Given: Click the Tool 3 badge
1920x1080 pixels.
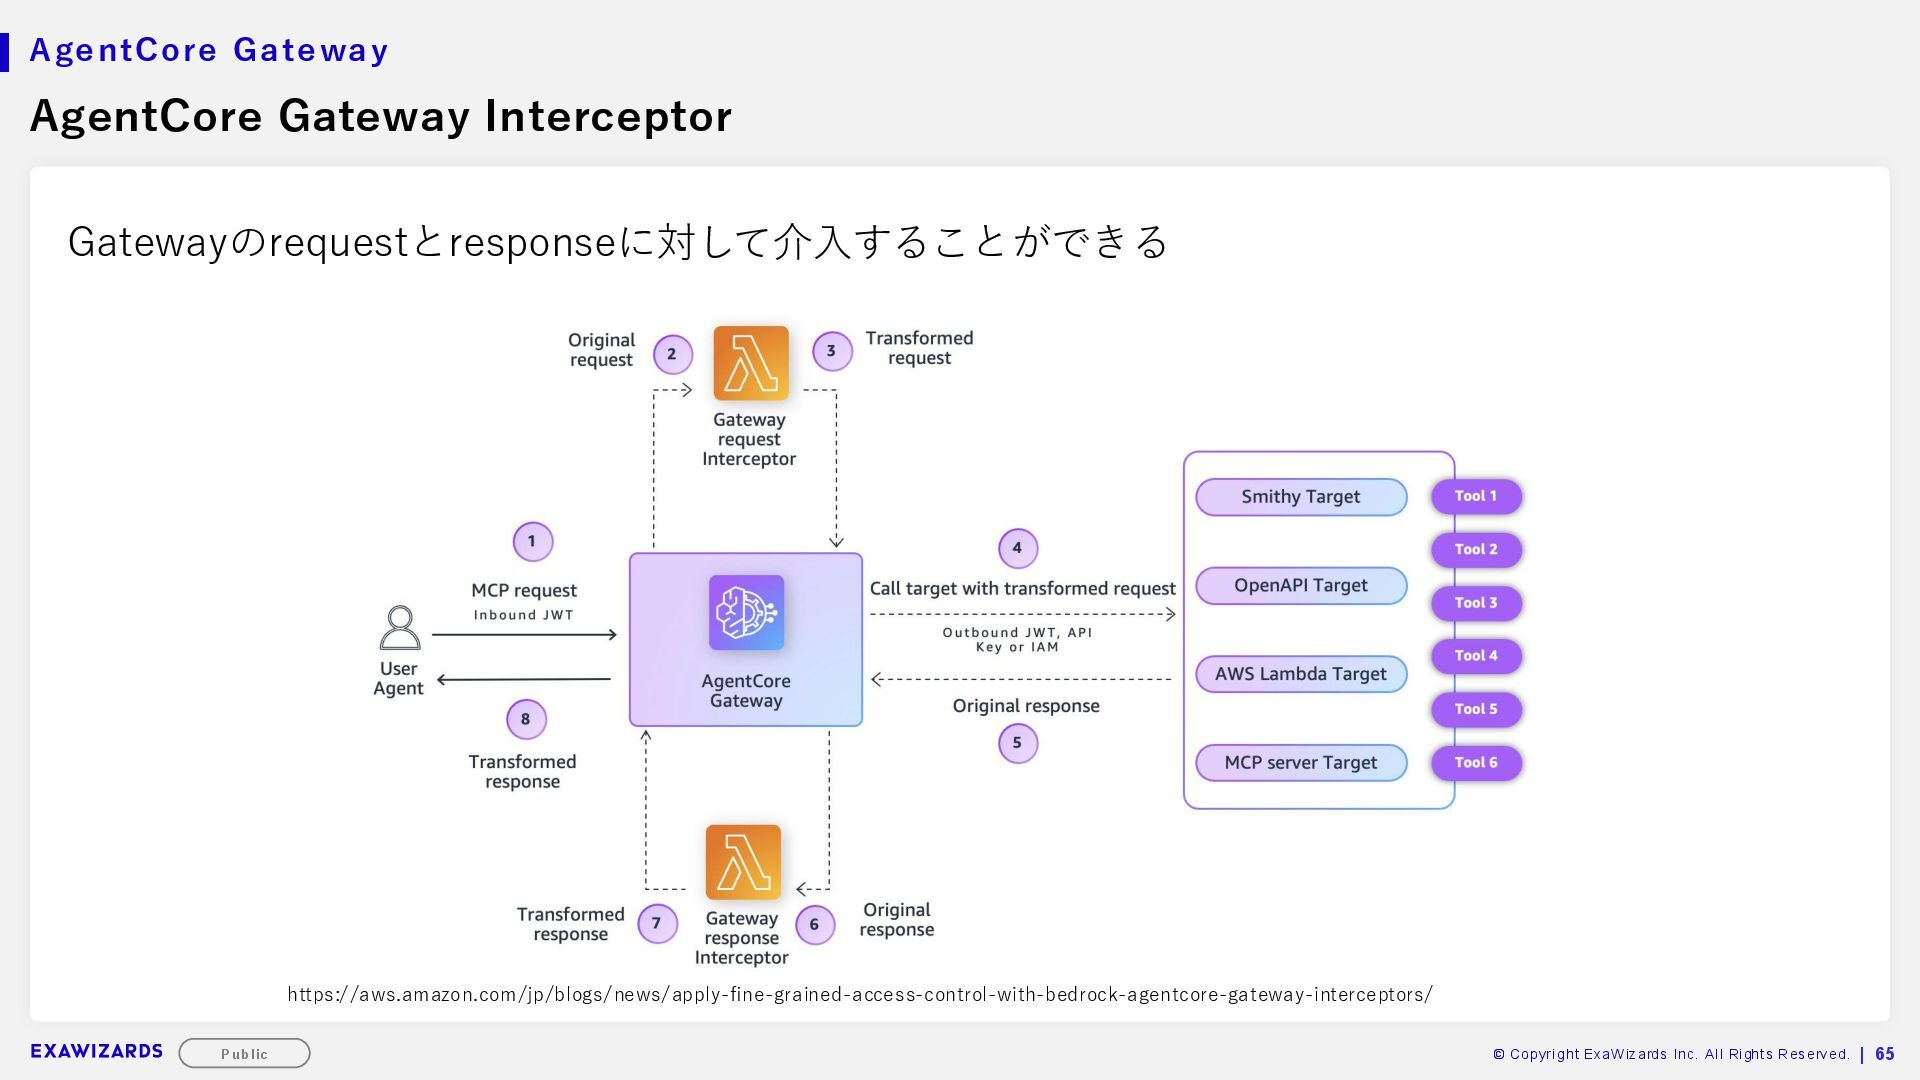Looking at the screenshot, I should 1475,603.
